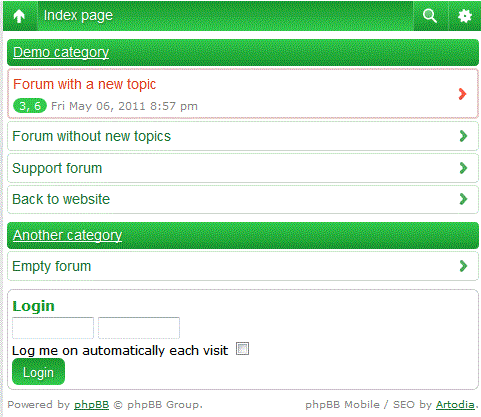Click the Index page title in the header
Viewport: 481px width, 417px height.
tap(78, 16)
